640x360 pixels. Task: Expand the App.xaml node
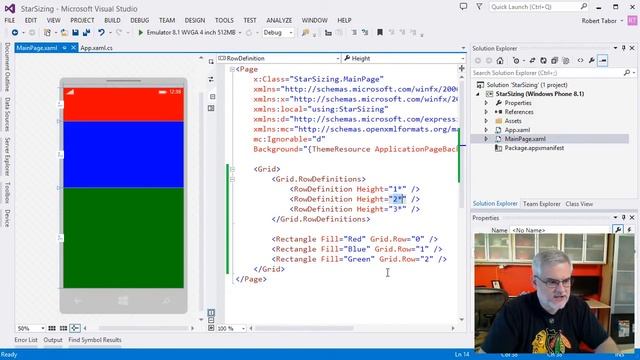tap(486, 130)
